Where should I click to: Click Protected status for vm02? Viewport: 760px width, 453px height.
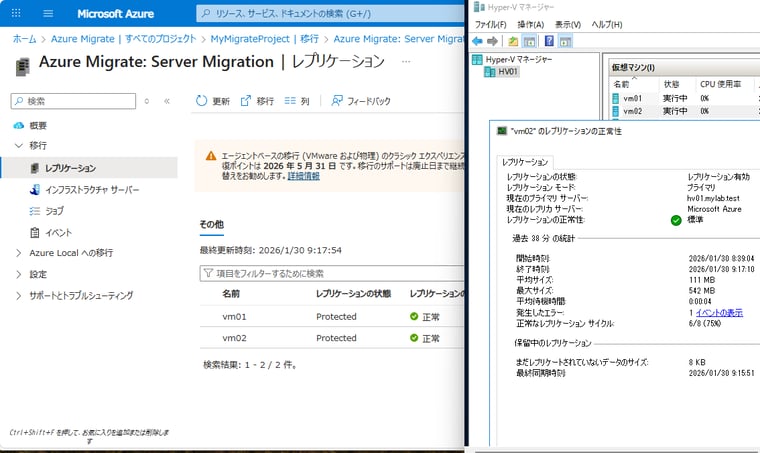pyautogui.click(x=336, y=338)
